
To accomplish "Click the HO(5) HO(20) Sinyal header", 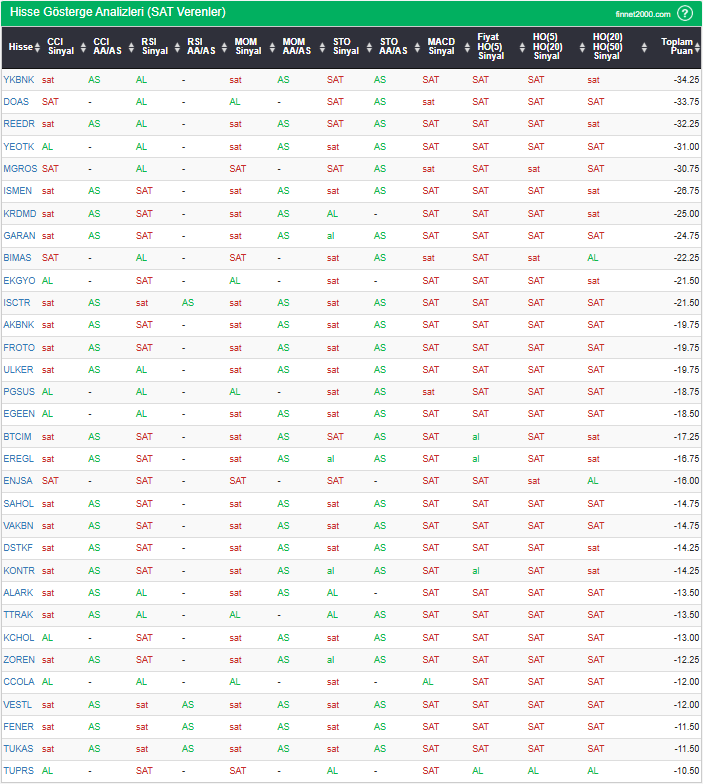I will tap(546, 47).
